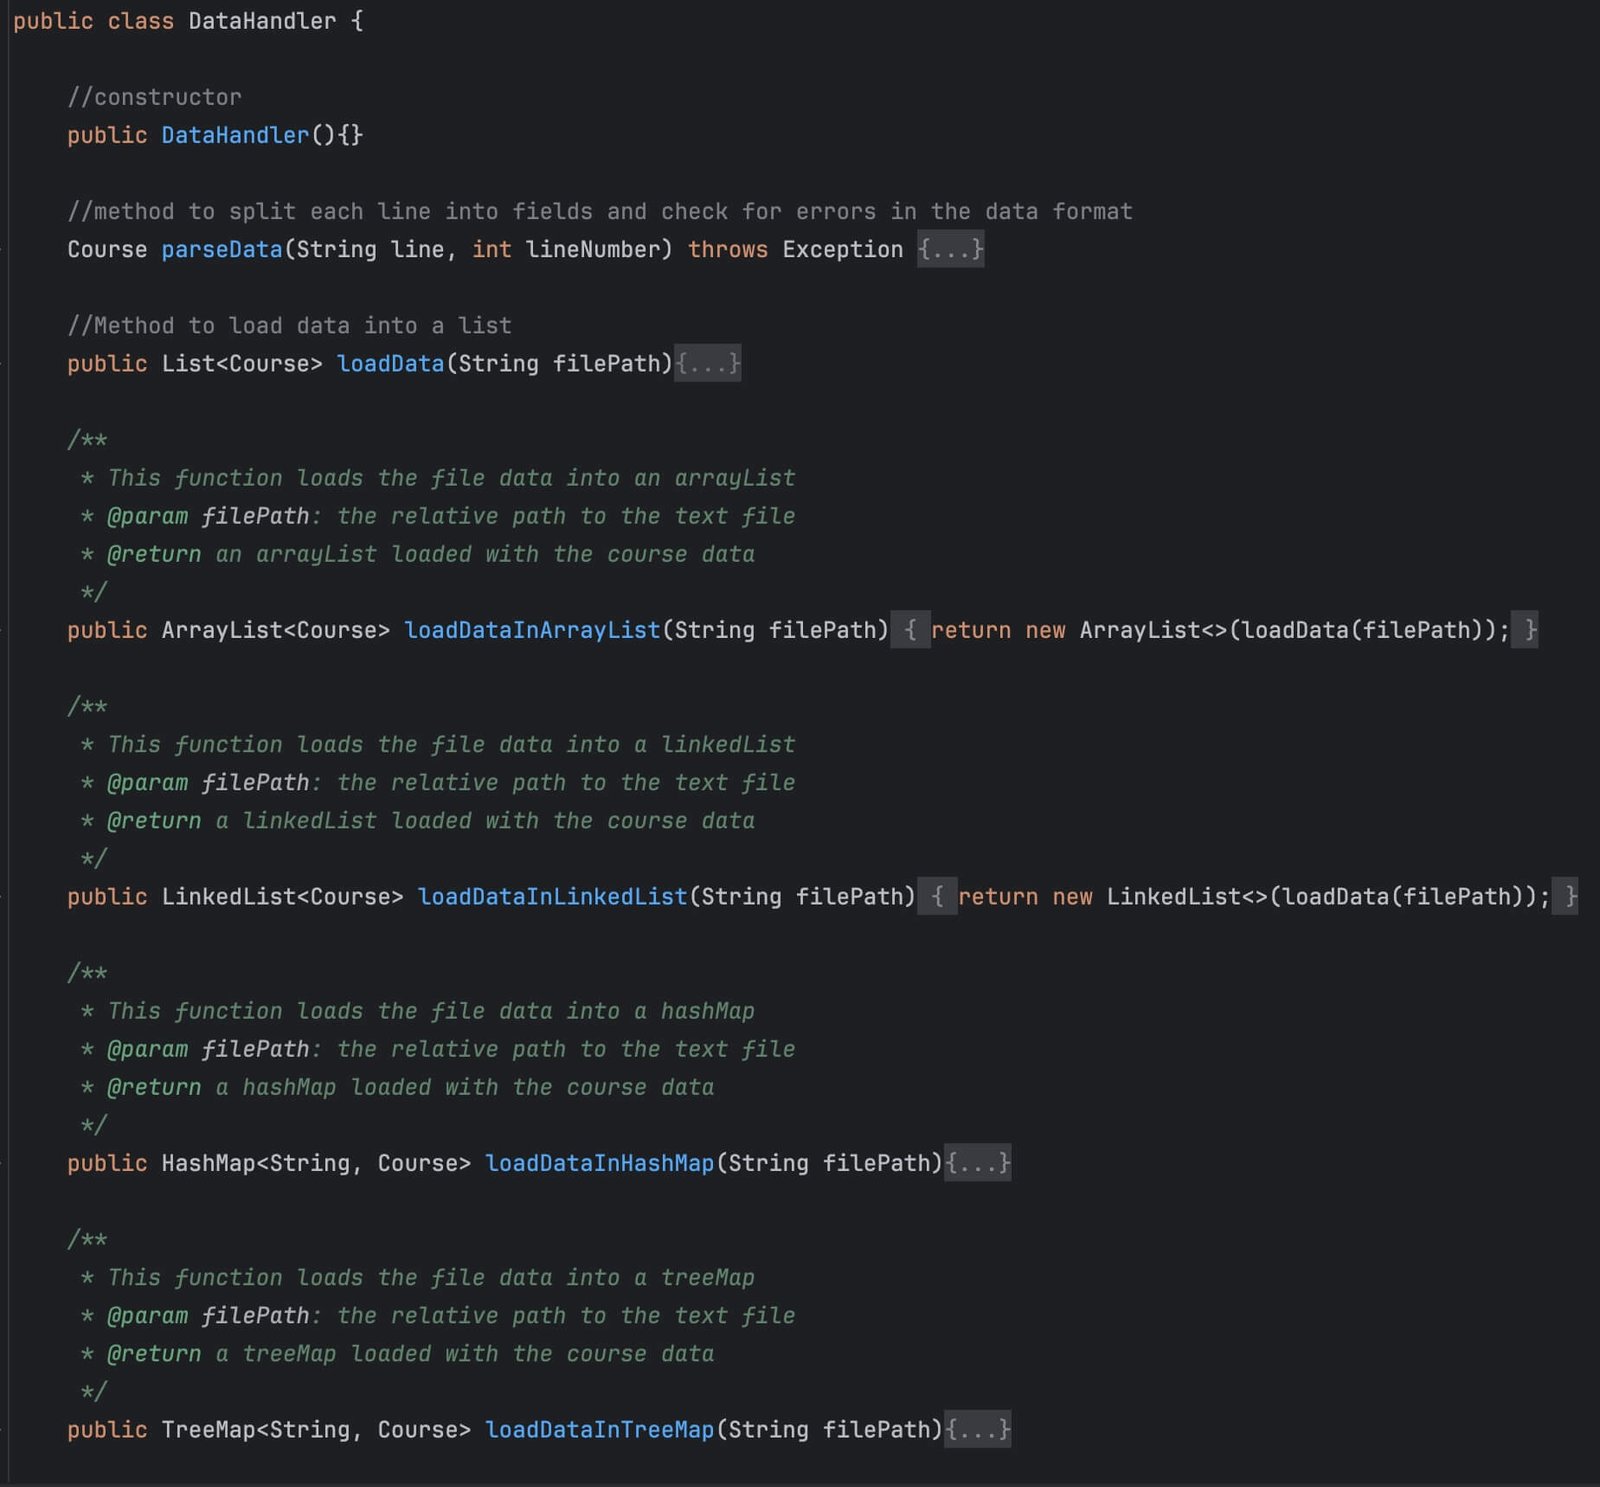Expand the folded loadDataInTreeMap body
Image resolution: width=1600 pixels, height=1487 pixels.
[978, 1430]
